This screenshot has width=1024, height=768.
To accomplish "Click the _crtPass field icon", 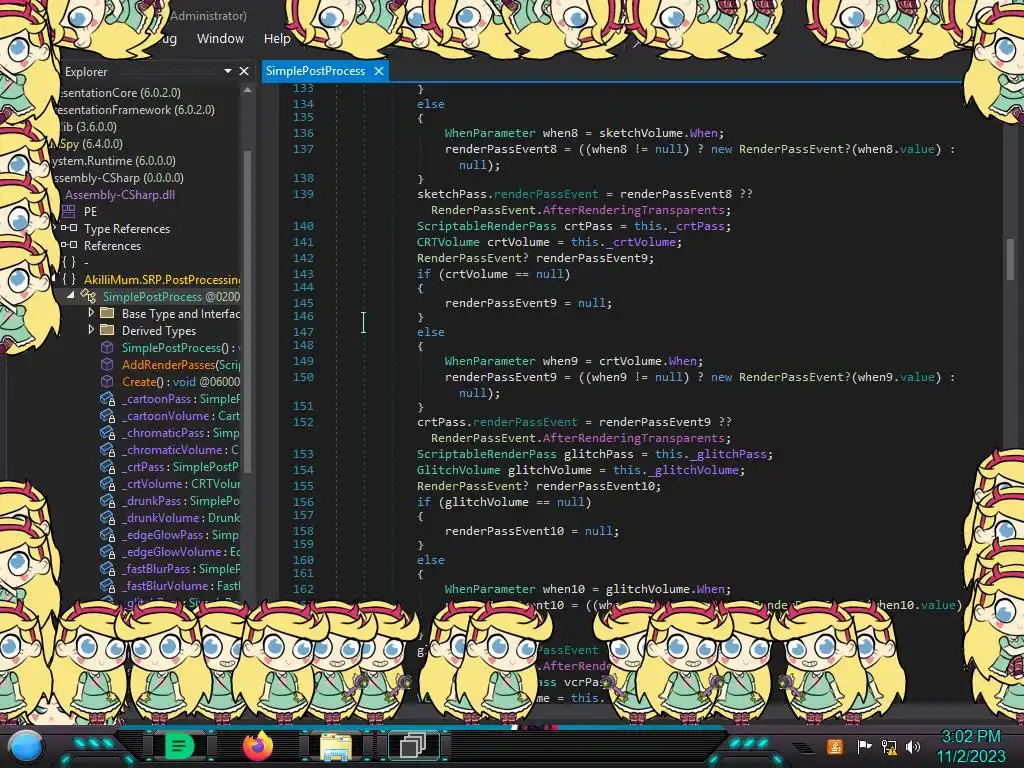I will tap(107, 466).
